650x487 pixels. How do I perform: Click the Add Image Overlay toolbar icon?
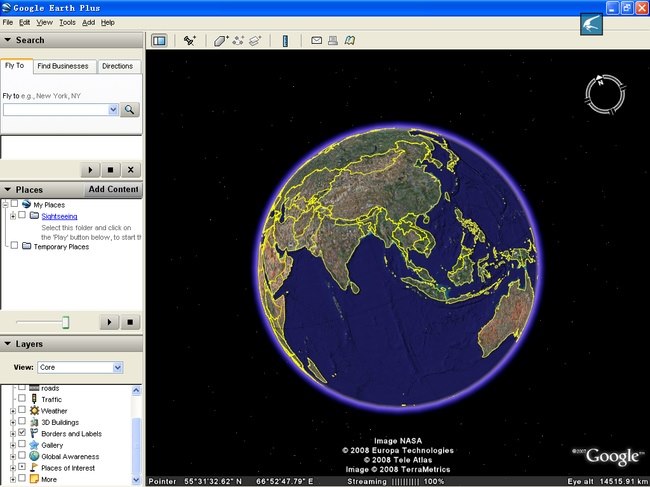pos(255,41)
